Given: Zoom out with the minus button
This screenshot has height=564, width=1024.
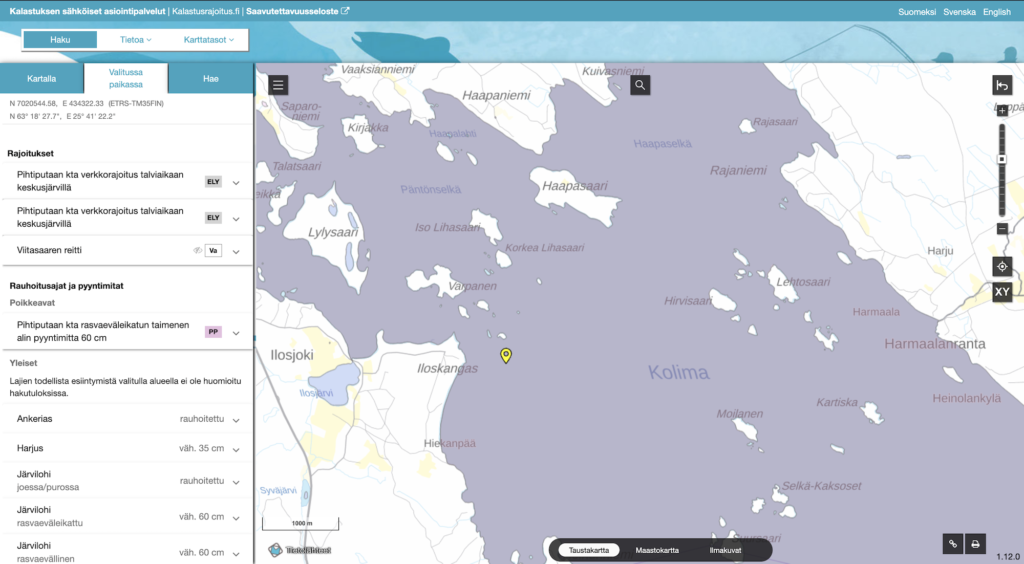Looking at the screenshot, I should pyautogui.click(x=1002, y=229).
